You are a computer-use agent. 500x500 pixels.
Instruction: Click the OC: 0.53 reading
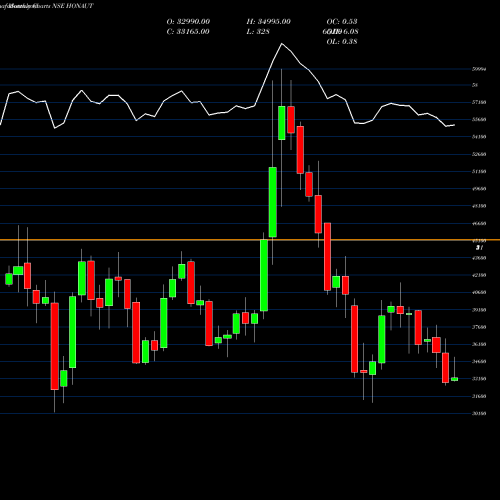point(342,22)
